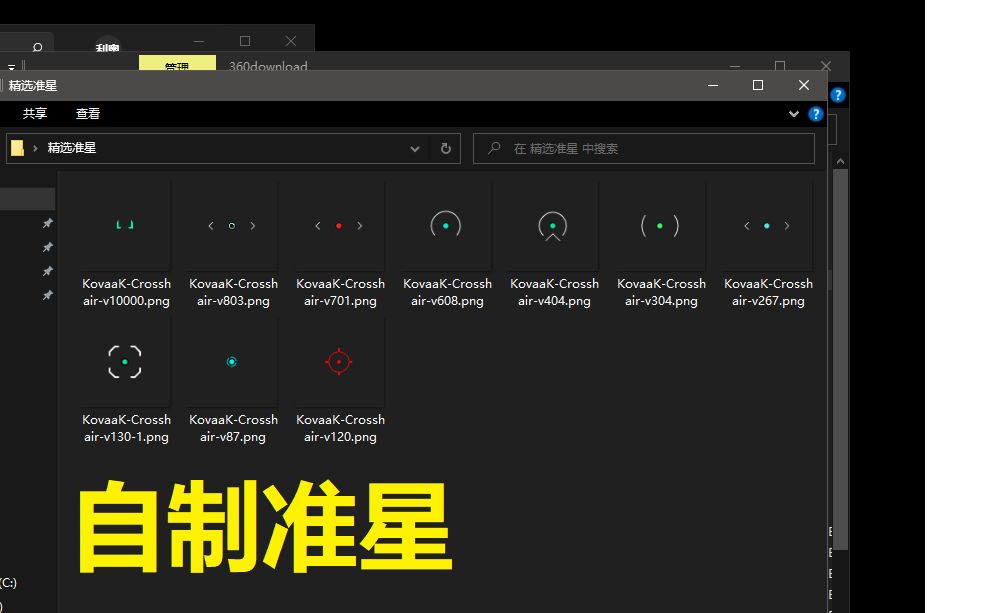Image resolution: width=981 pixels, height=613 pixels.
Task: Open the address bar history dropdown arrow
Action: coord(414,148)
